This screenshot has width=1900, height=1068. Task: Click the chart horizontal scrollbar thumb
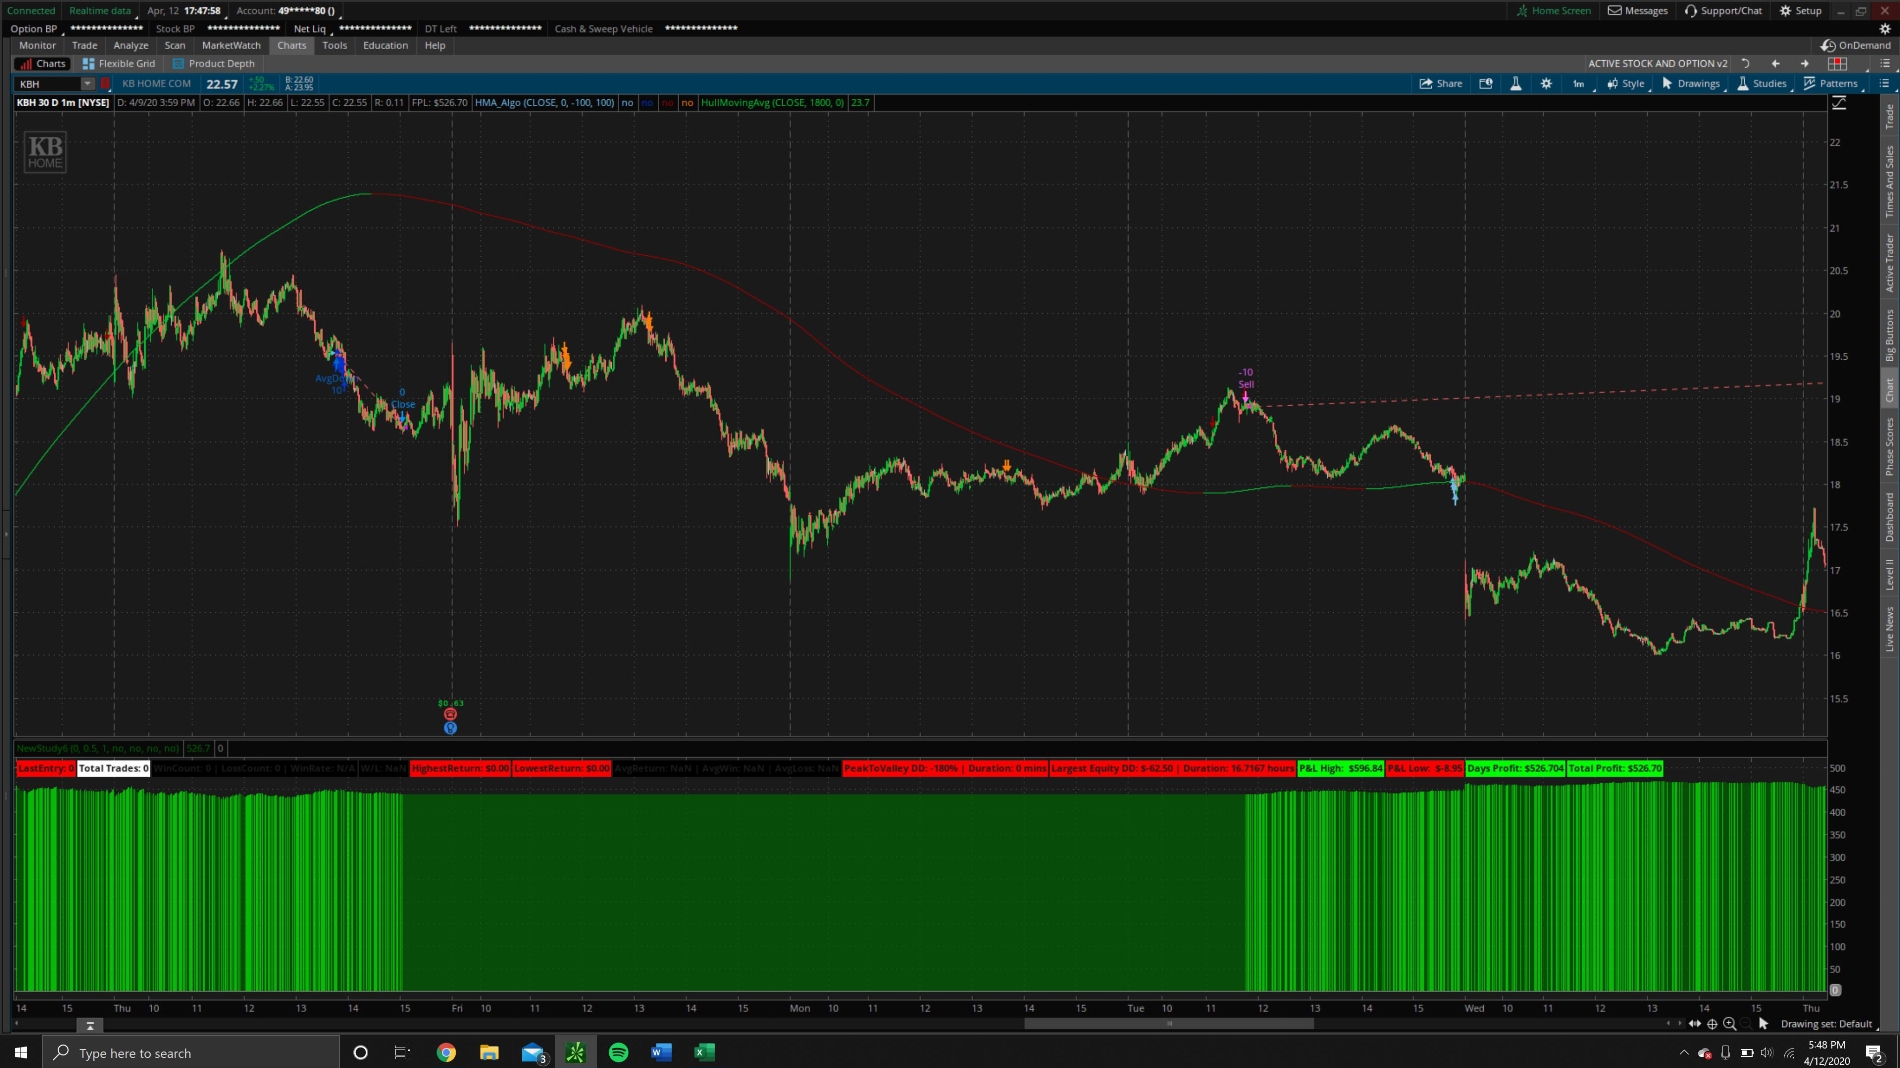1169,1023
